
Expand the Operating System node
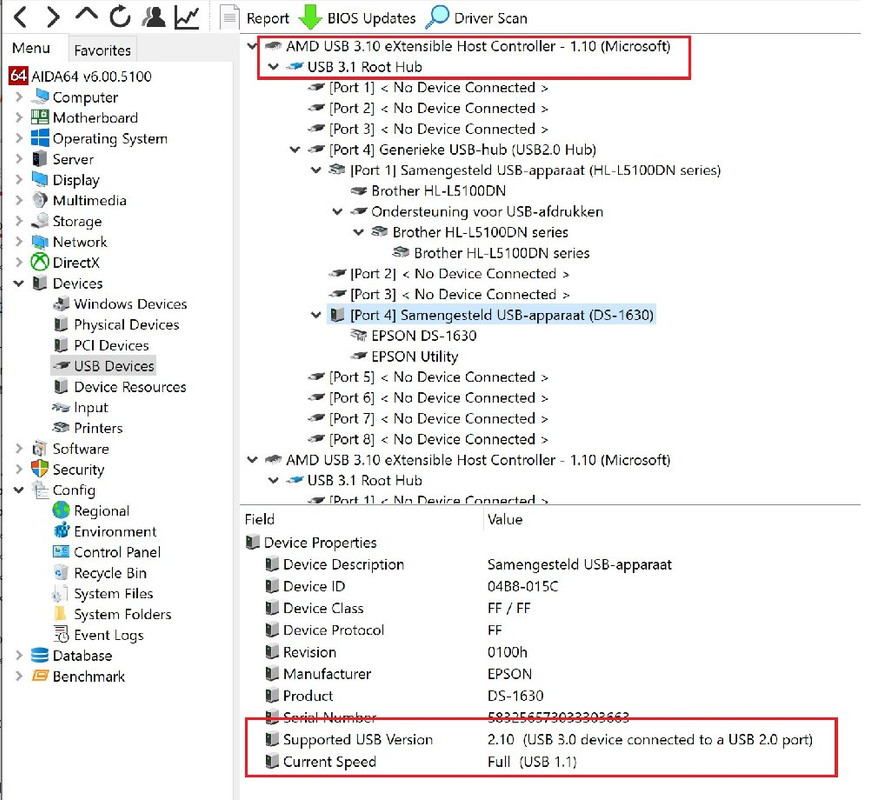pyautogui.click(x=19, y=138)
